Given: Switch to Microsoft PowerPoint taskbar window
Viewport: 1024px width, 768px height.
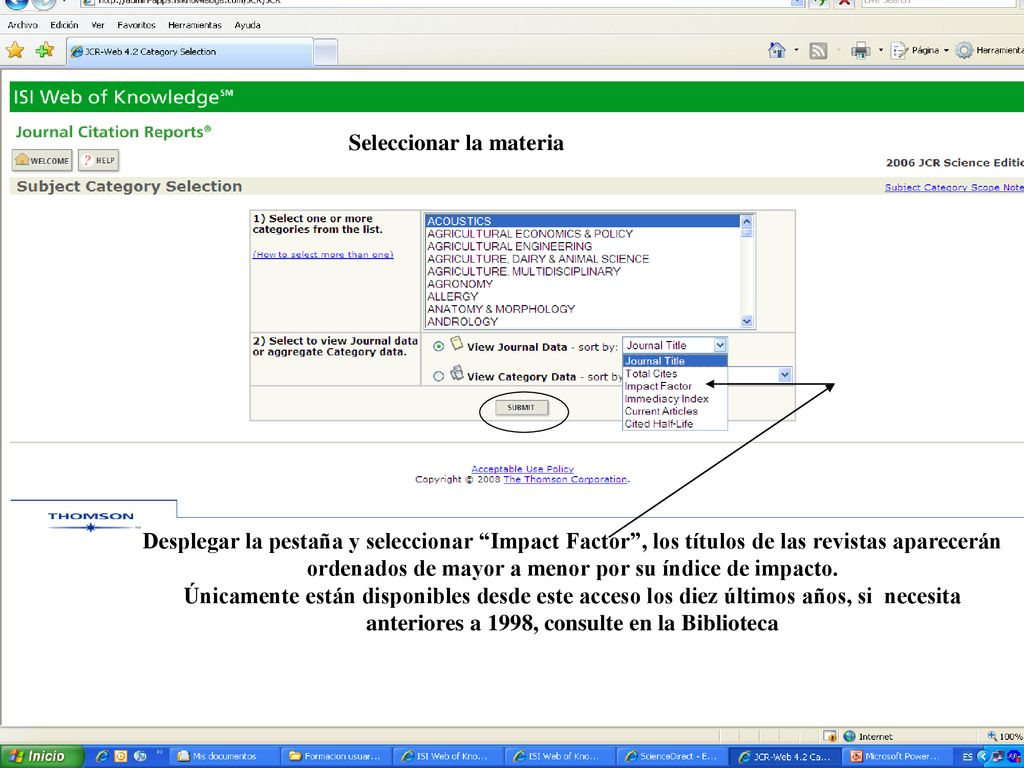Looking at the screenshot, I should (x=898, y=756).
